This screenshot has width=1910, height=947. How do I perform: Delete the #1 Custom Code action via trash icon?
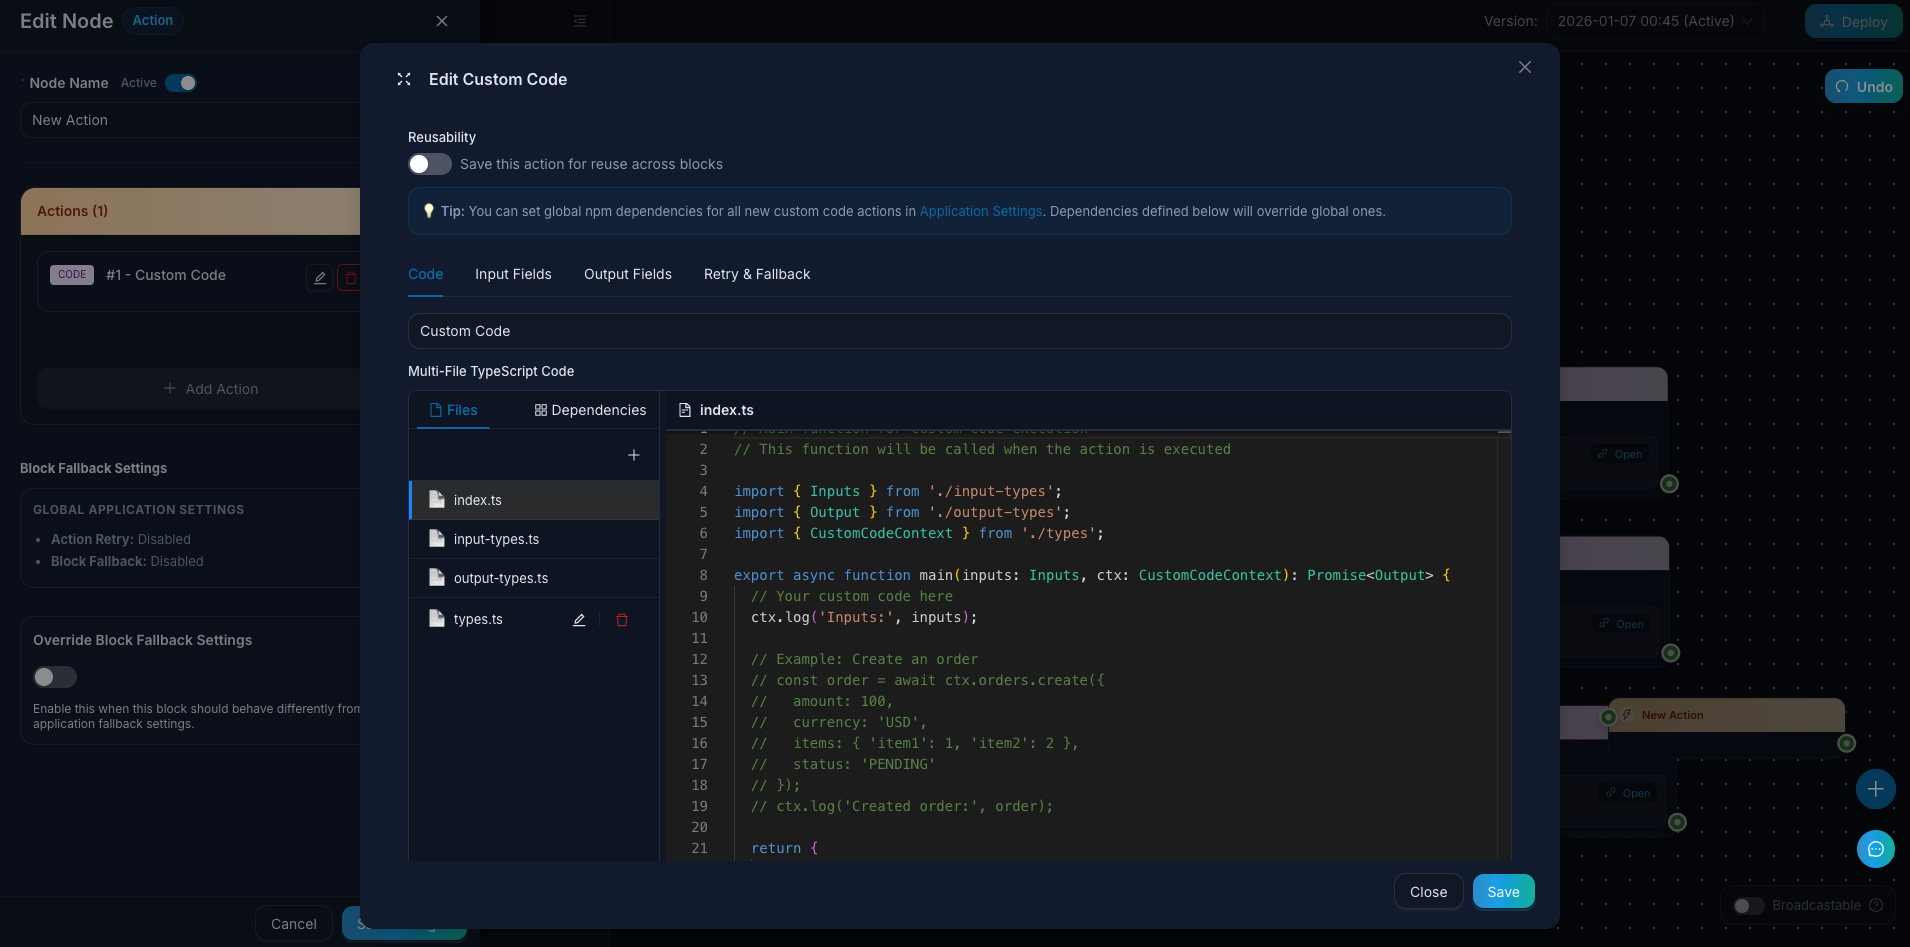pyautogui.click(x=351, y=277)
